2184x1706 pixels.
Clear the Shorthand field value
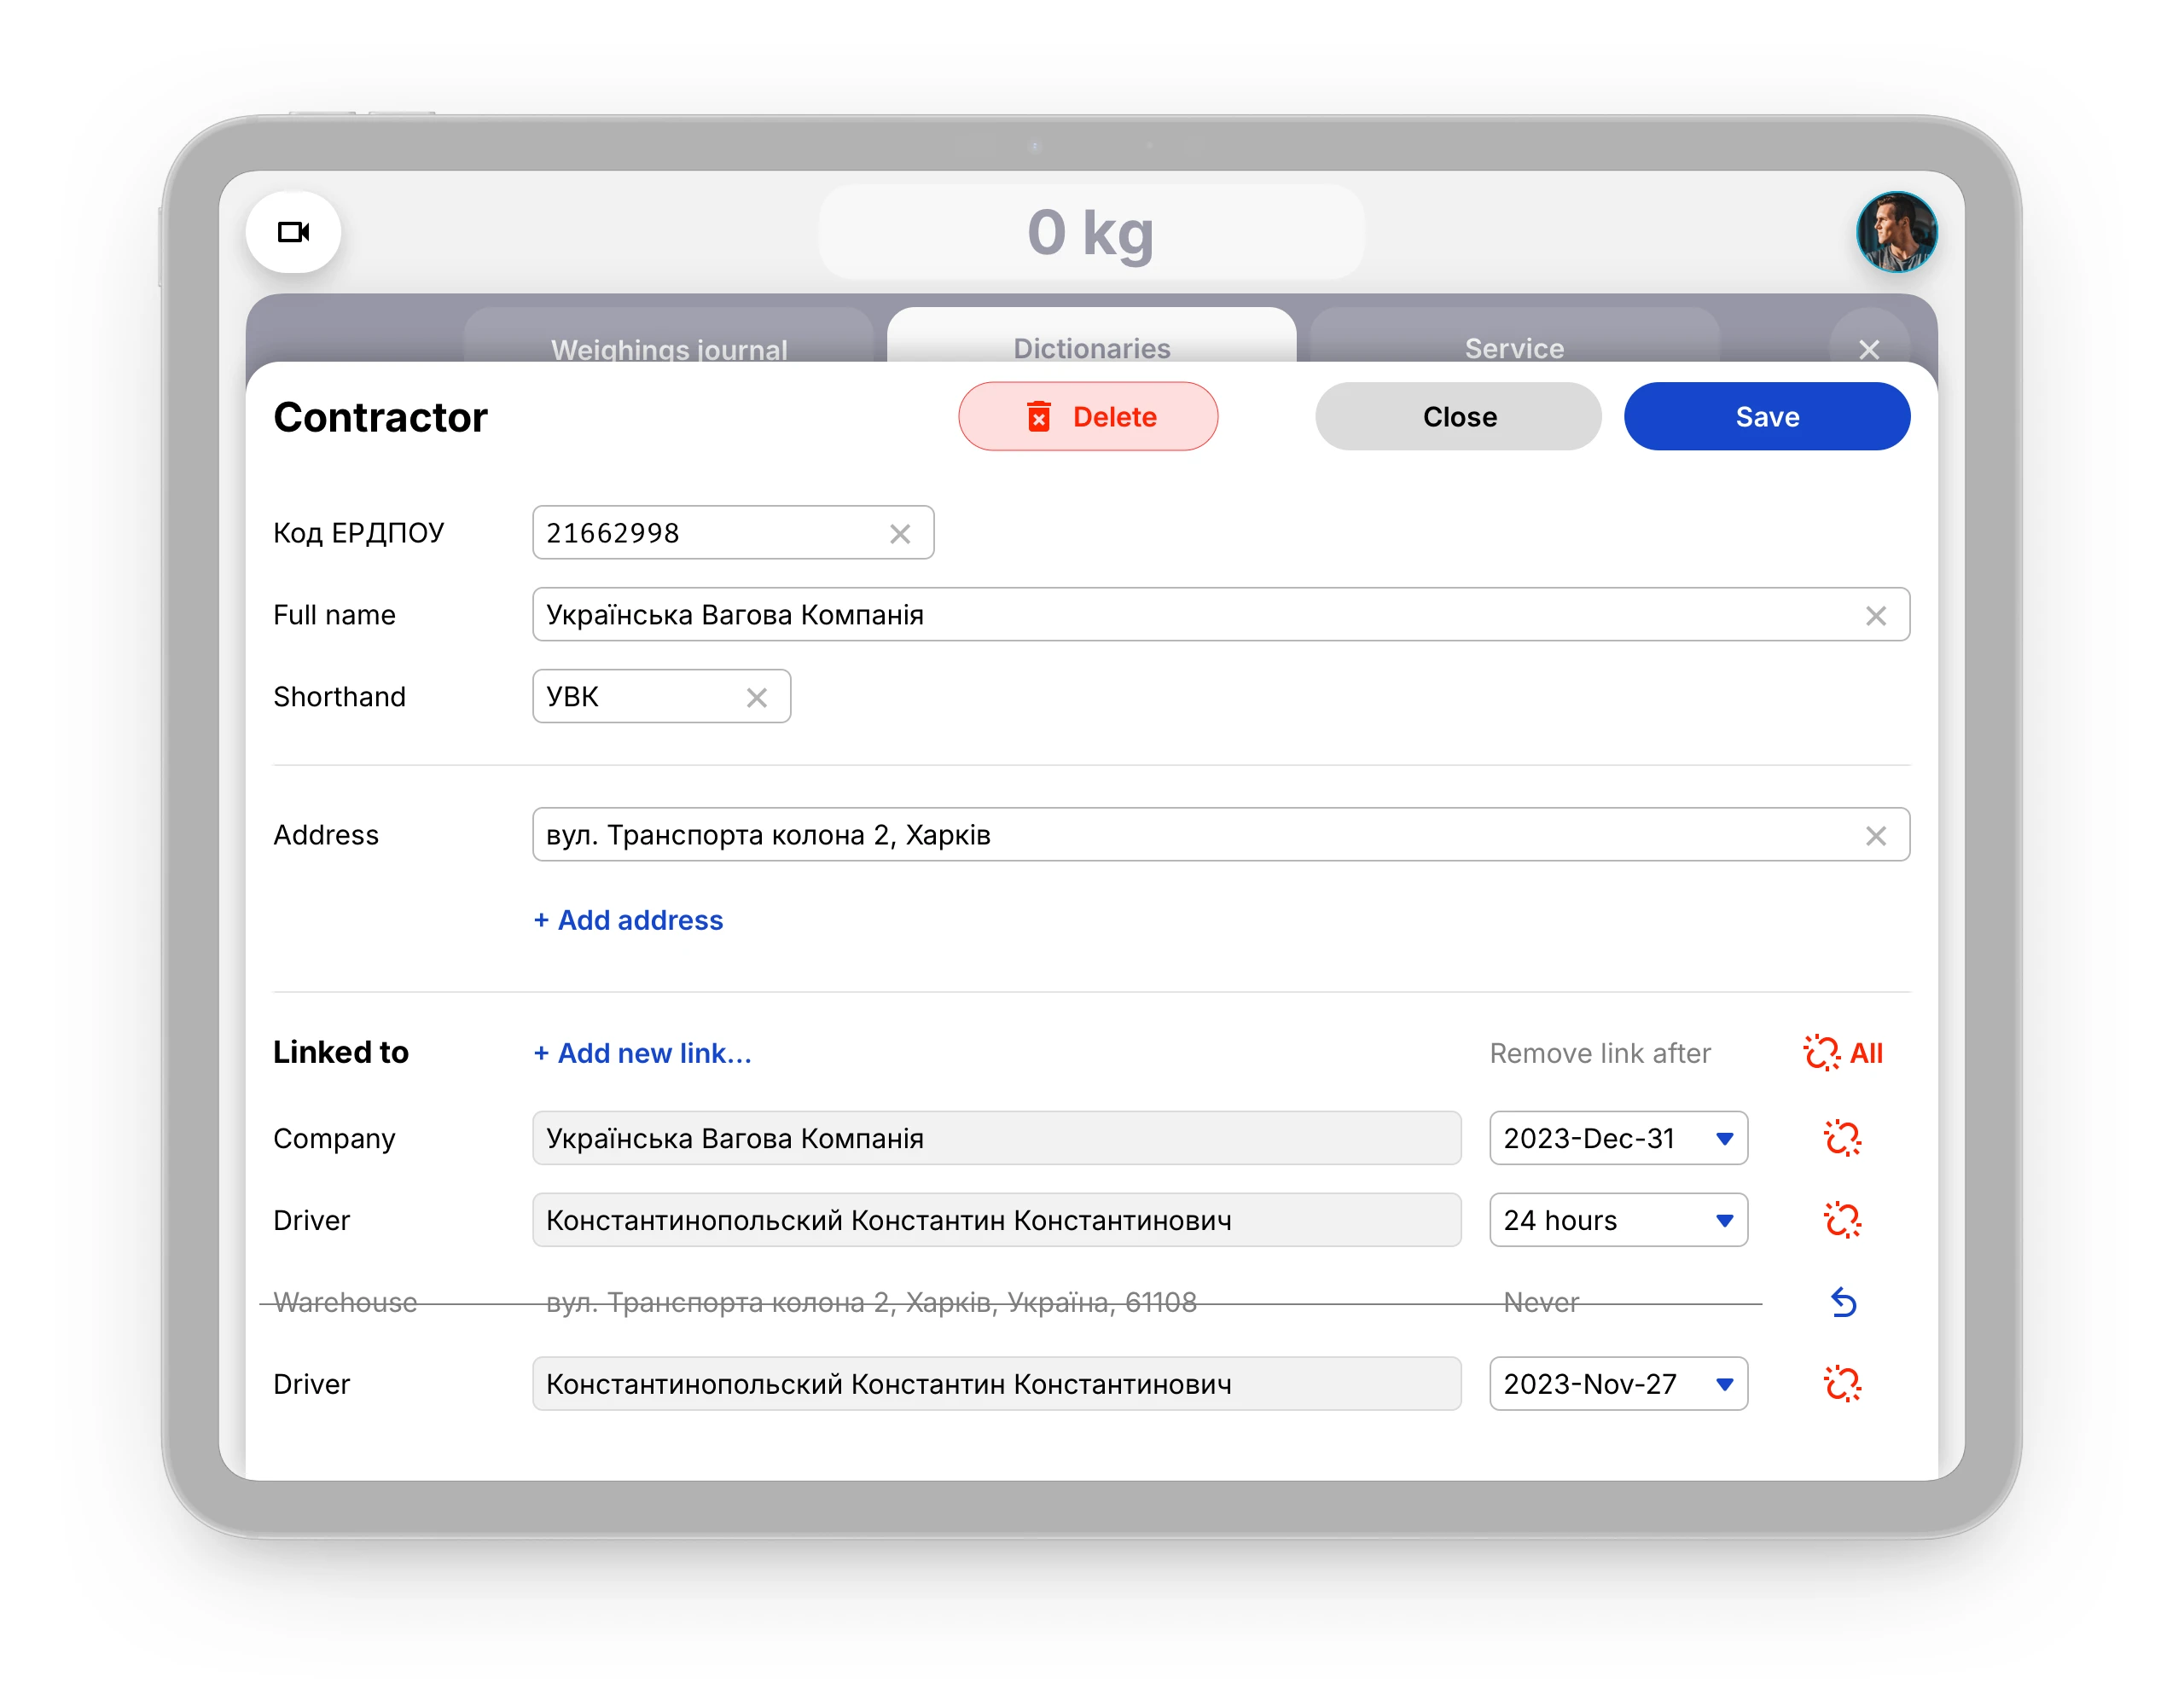coord(756,698)
